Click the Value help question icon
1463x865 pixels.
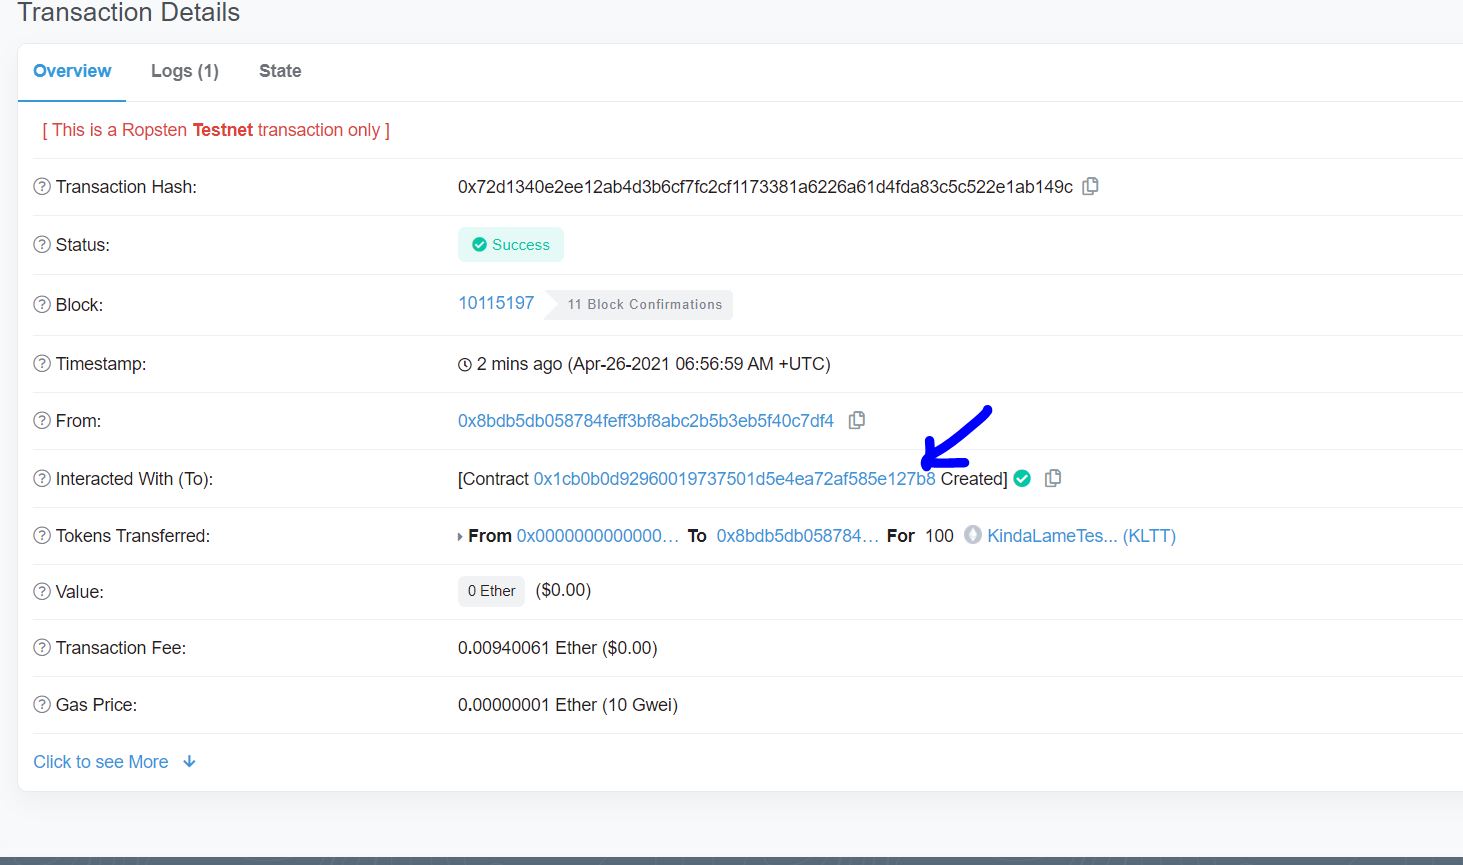click(42, 592)
